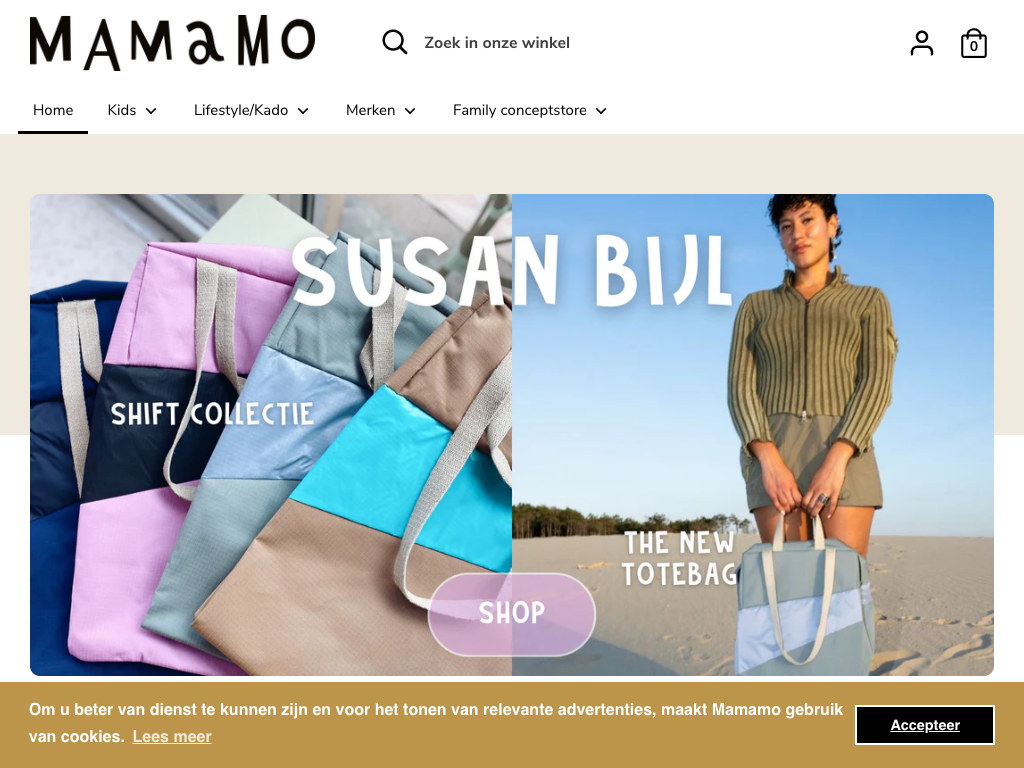The image size is (1024, 768).
Task: Open the Lifestyle/Kado menu label
Action: [x=241, y=110]
